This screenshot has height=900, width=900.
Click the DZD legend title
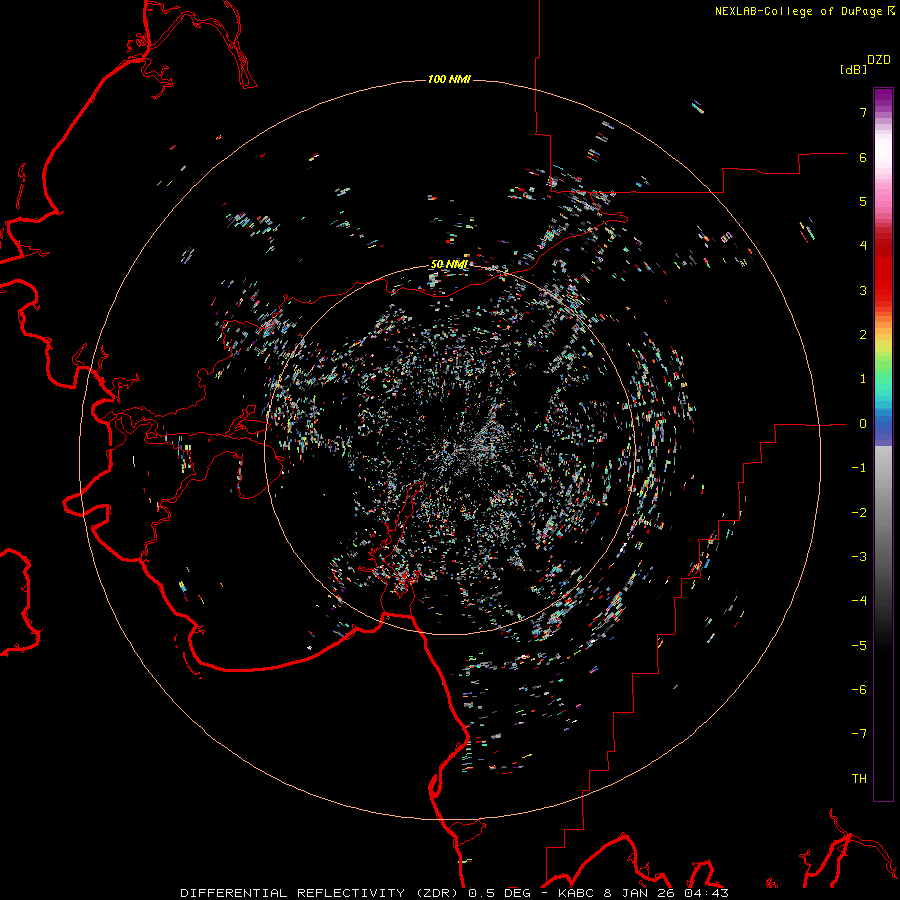click(x=879, y=59)
